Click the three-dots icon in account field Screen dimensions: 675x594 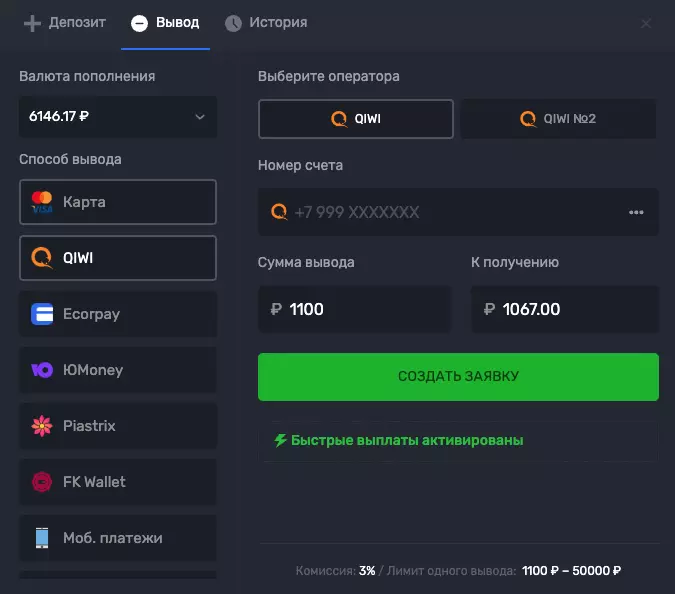point(636,212)
